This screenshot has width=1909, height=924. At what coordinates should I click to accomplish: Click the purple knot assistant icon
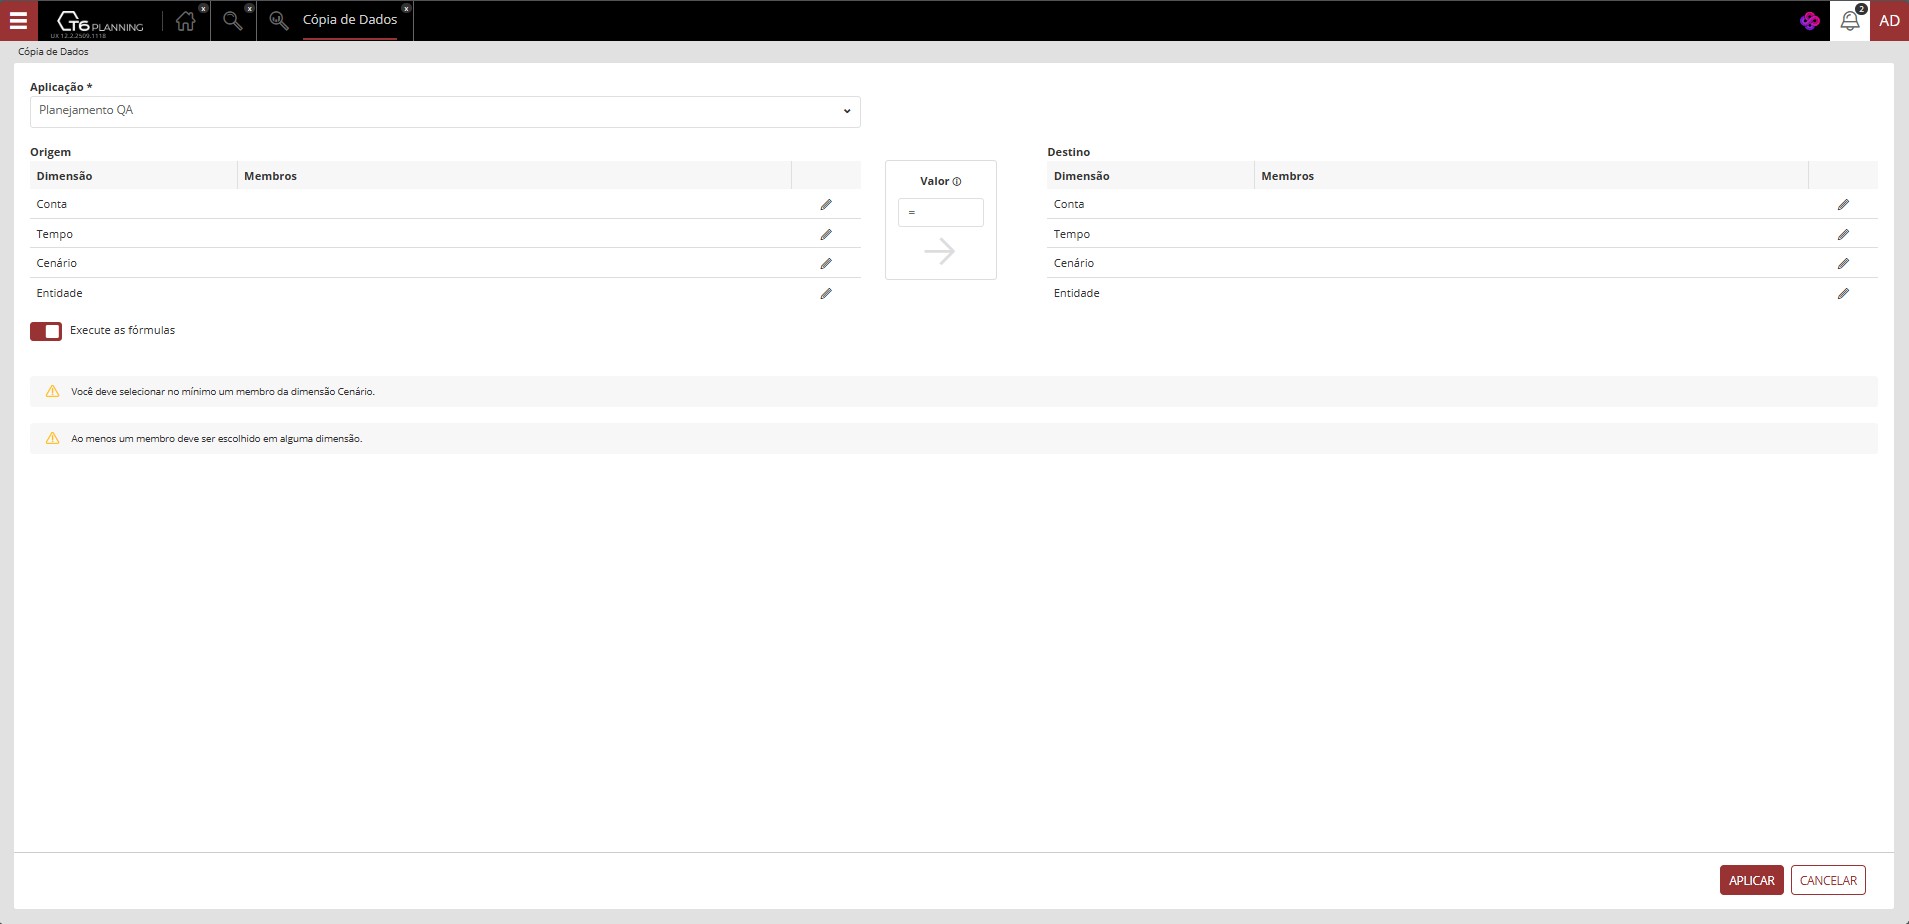click(x=1810, y=21)
